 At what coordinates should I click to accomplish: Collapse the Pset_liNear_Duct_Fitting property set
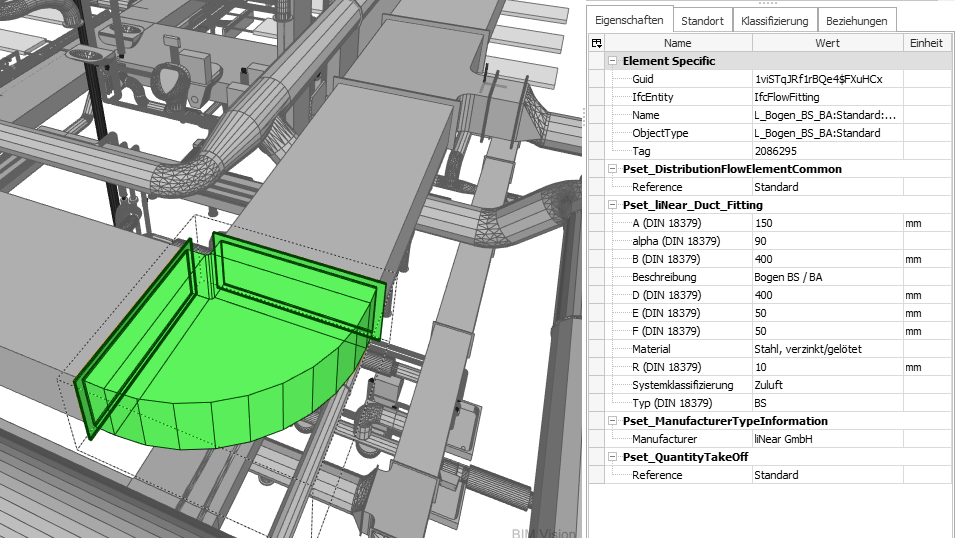612,205
